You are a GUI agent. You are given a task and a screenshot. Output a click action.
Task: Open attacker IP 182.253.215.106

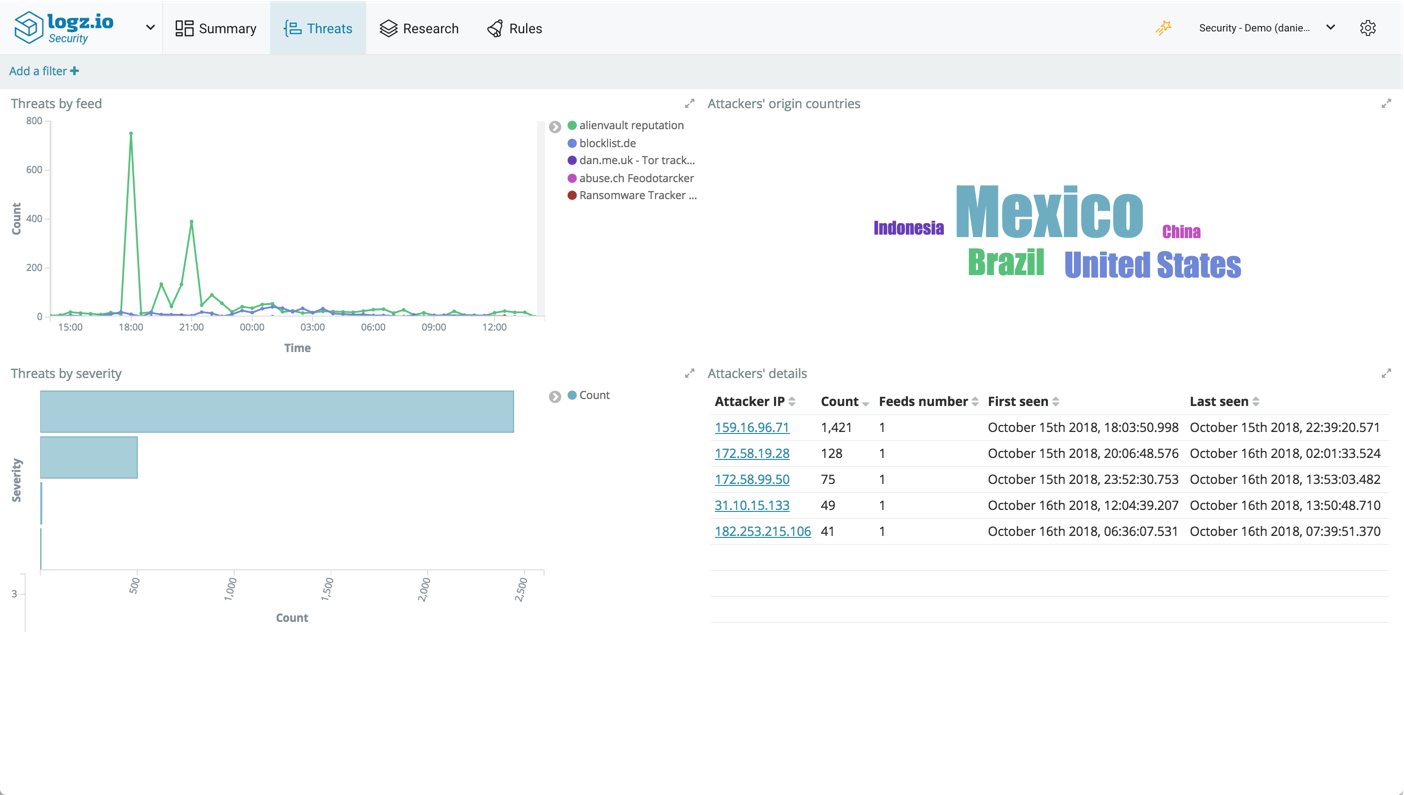click(x=762, y=531)
